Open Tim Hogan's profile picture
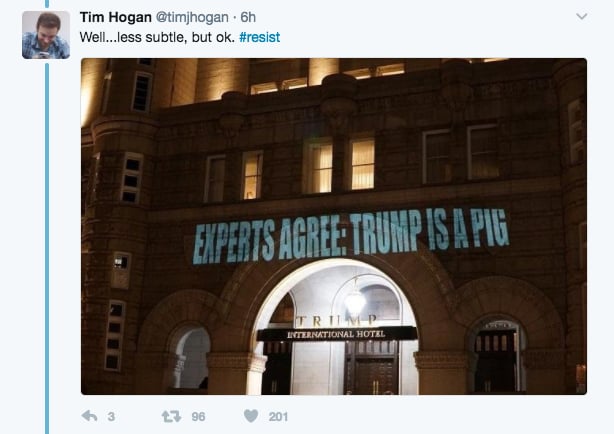Image resolution: width=614 pixels, height=434 pixels. click(46, 35)
